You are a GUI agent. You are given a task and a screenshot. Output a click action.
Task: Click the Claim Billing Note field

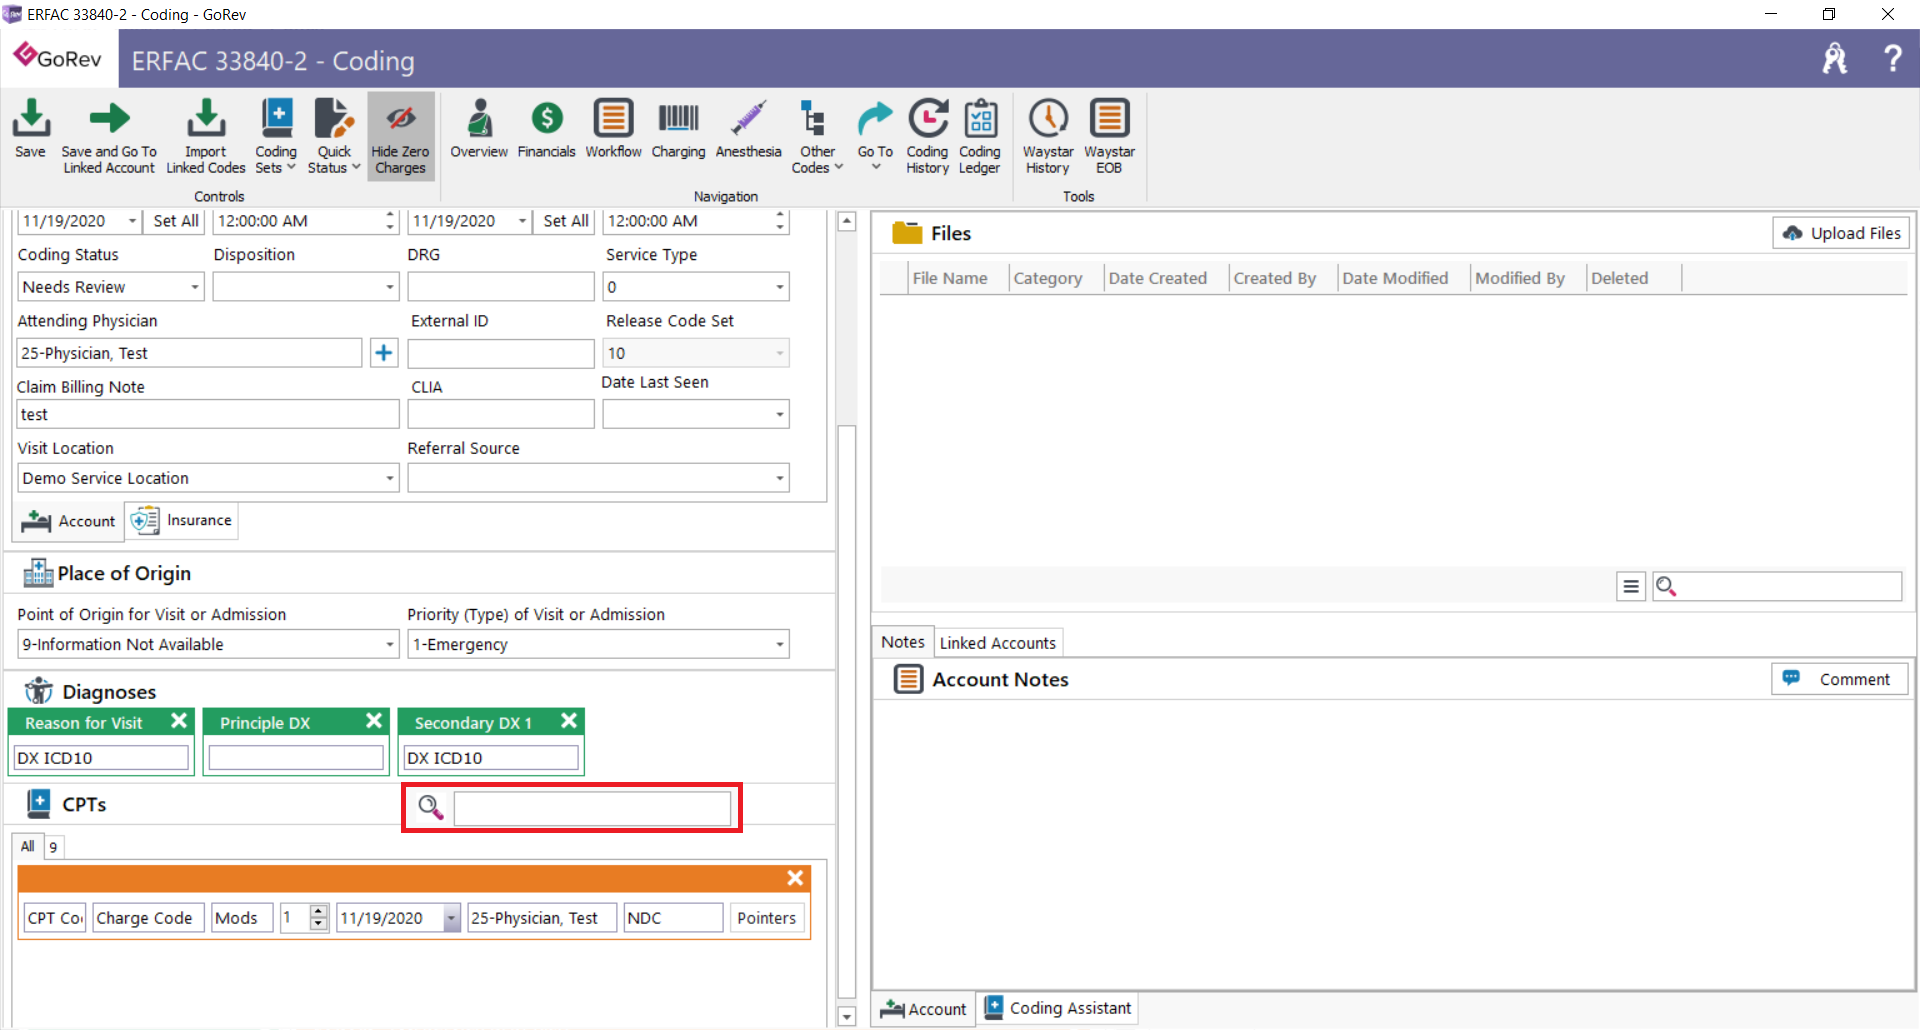point(208,414)
